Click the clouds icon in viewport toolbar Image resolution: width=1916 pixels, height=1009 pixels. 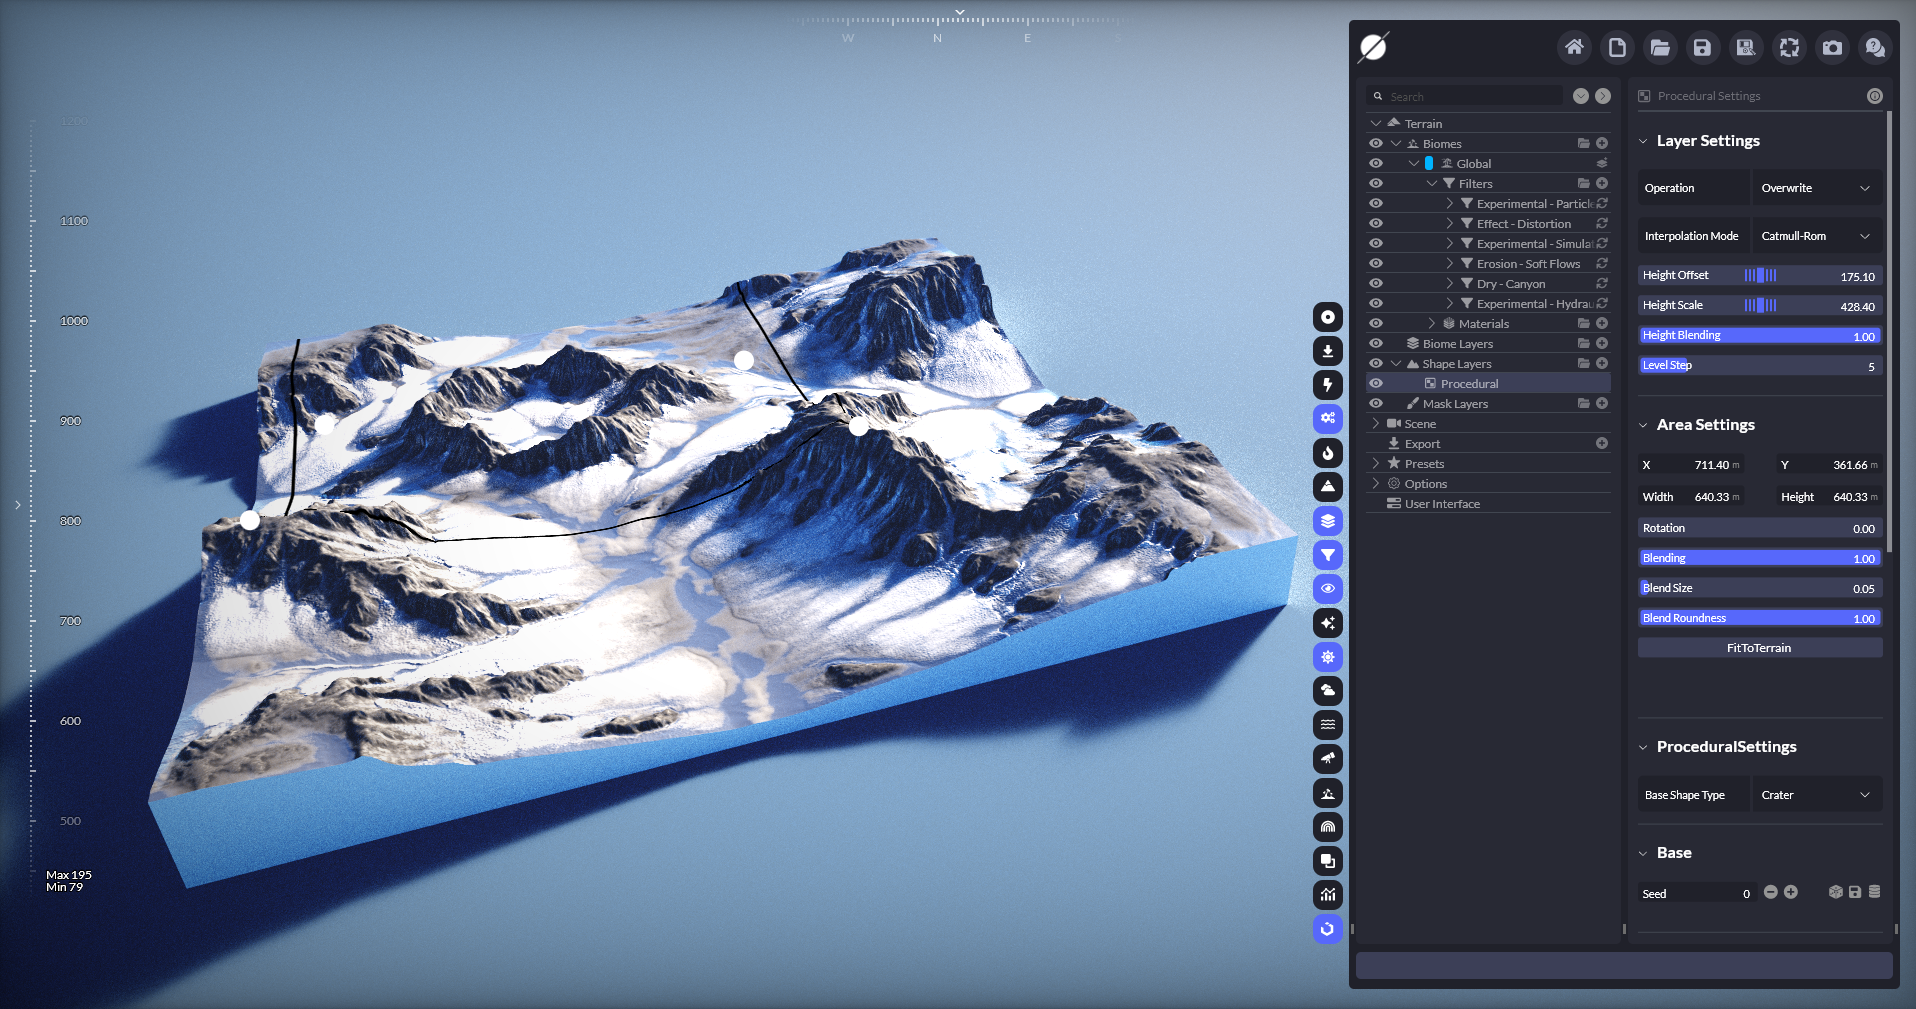1327,691
